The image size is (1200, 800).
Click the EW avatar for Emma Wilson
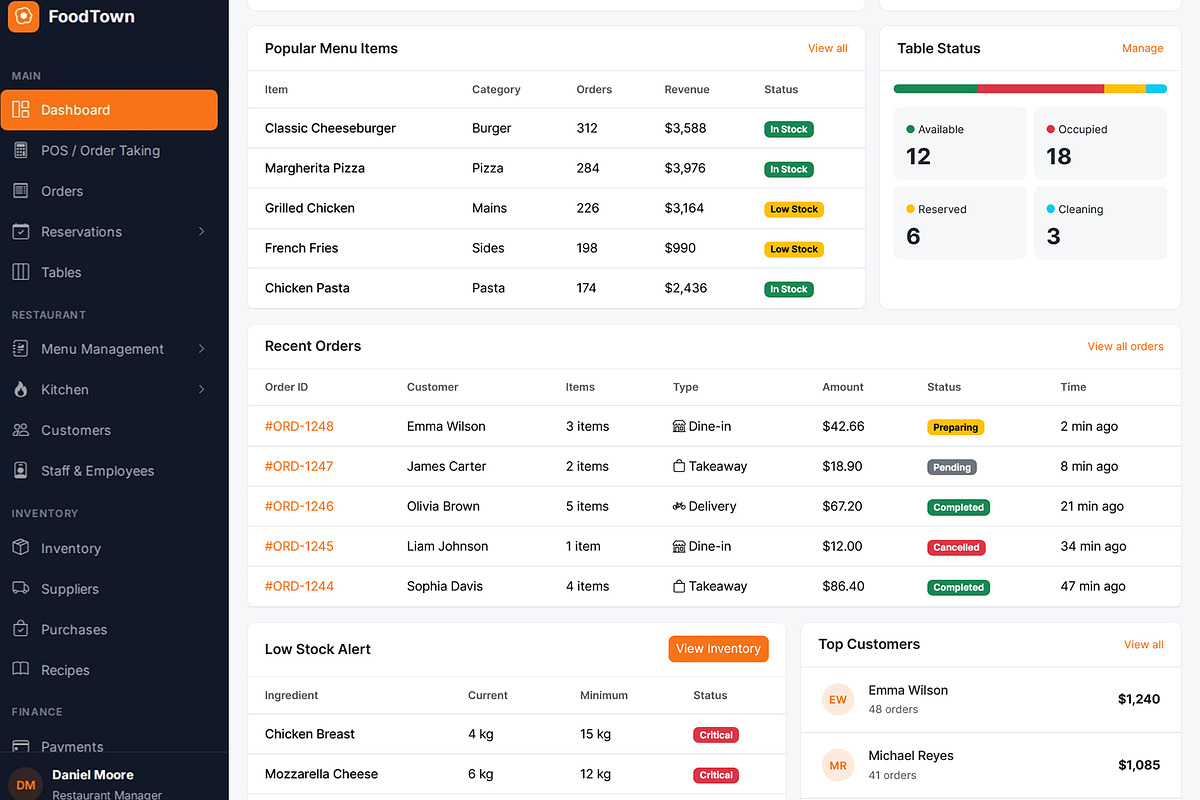point(838,699)
